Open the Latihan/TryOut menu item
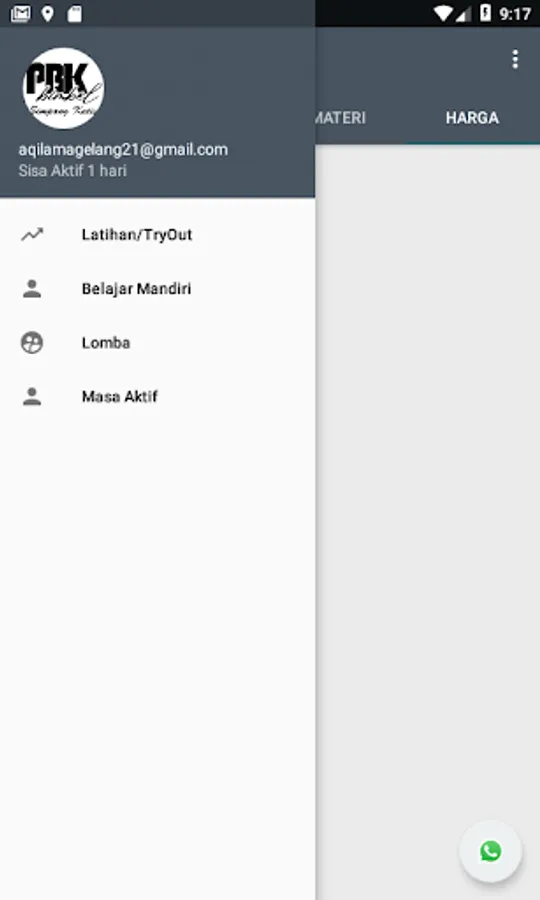Screen dimensions: 540x900 tap(157, 234)
